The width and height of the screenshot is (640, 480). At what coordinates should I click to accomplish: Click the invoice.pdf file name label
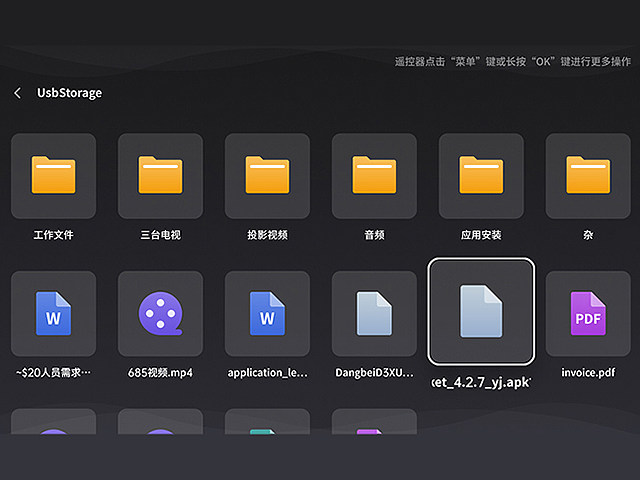(x=588, y=373)
